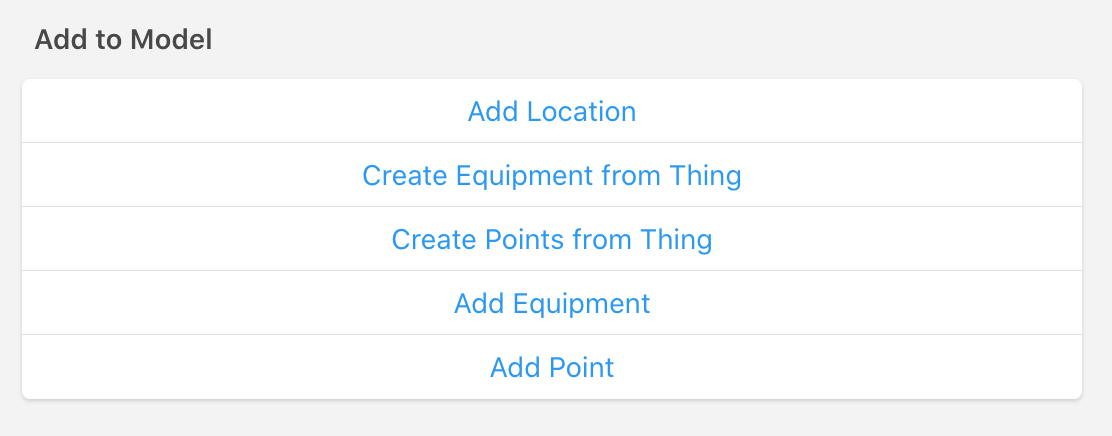Add new equipment to the model

552,303
